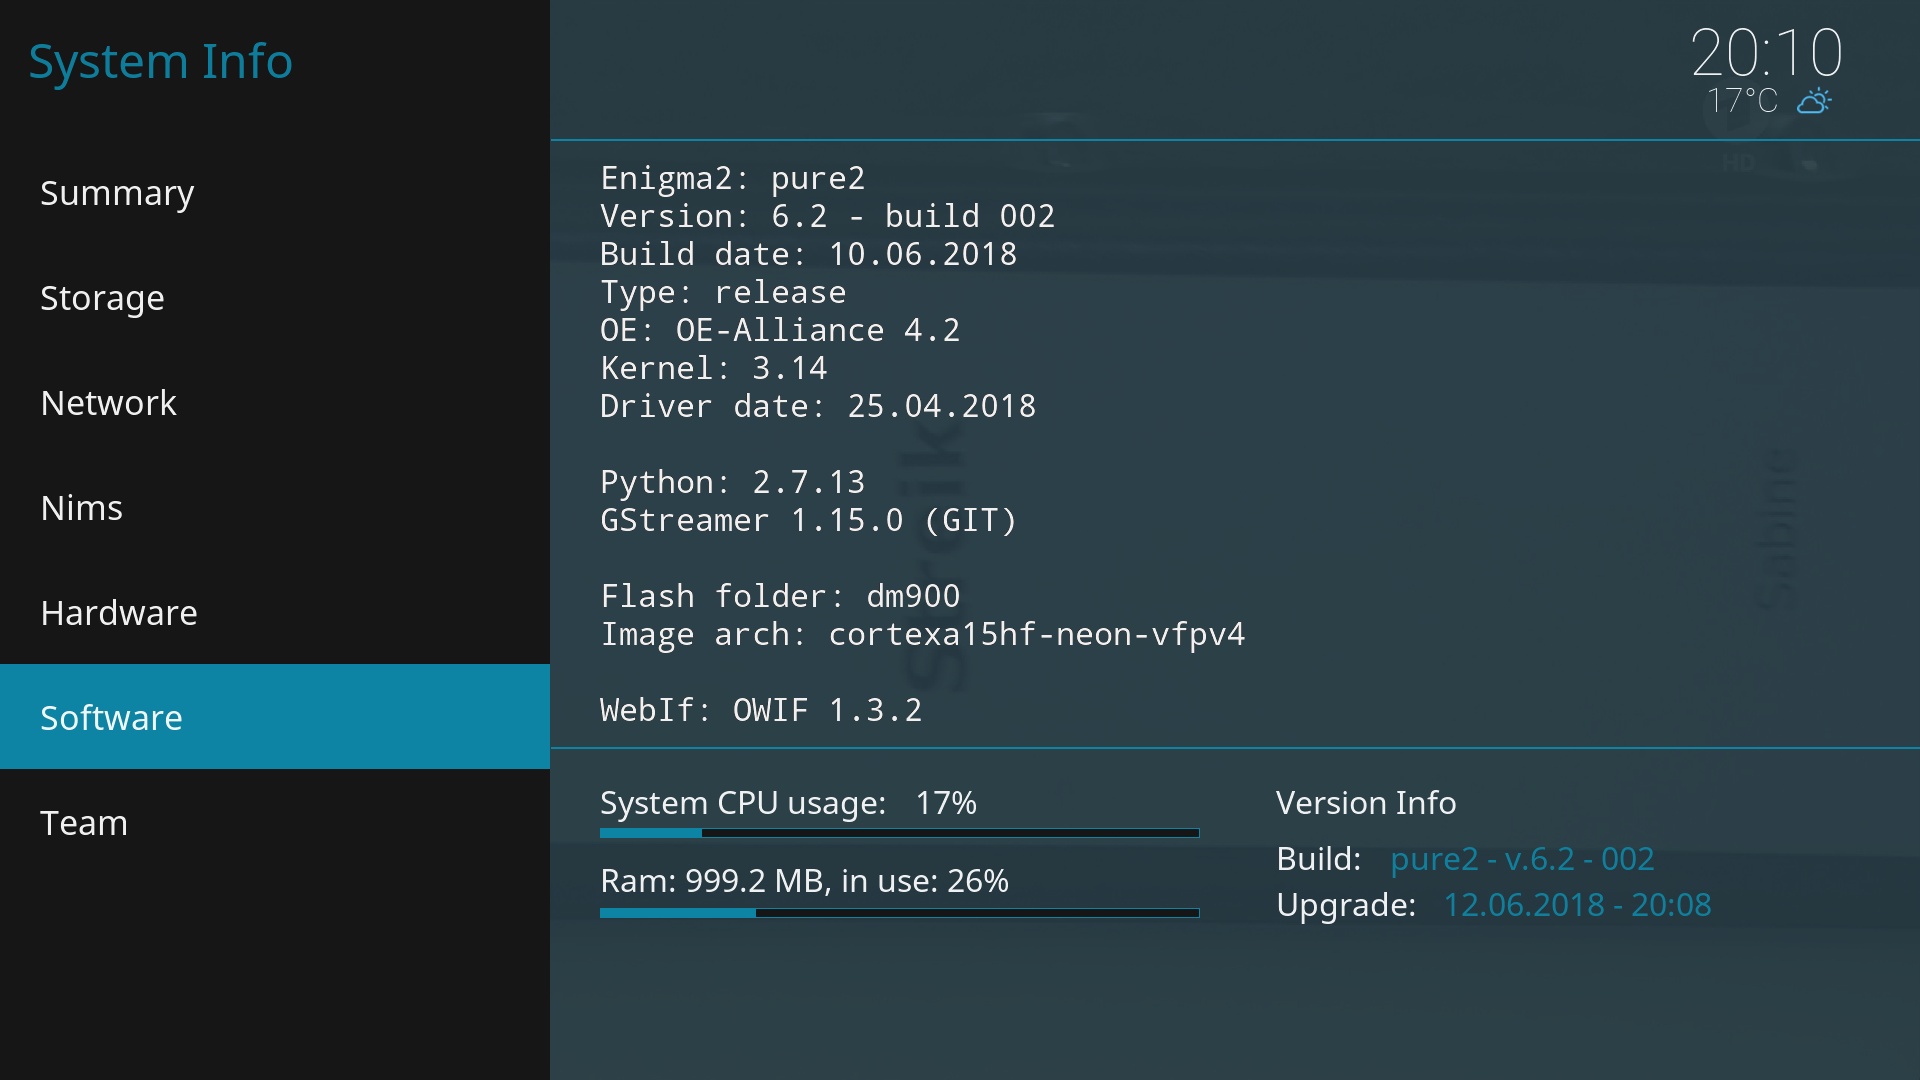Click the System CPU usage bar
Screen dimensions: 1920x1080
pyautogui.click(x=899, y=833)
